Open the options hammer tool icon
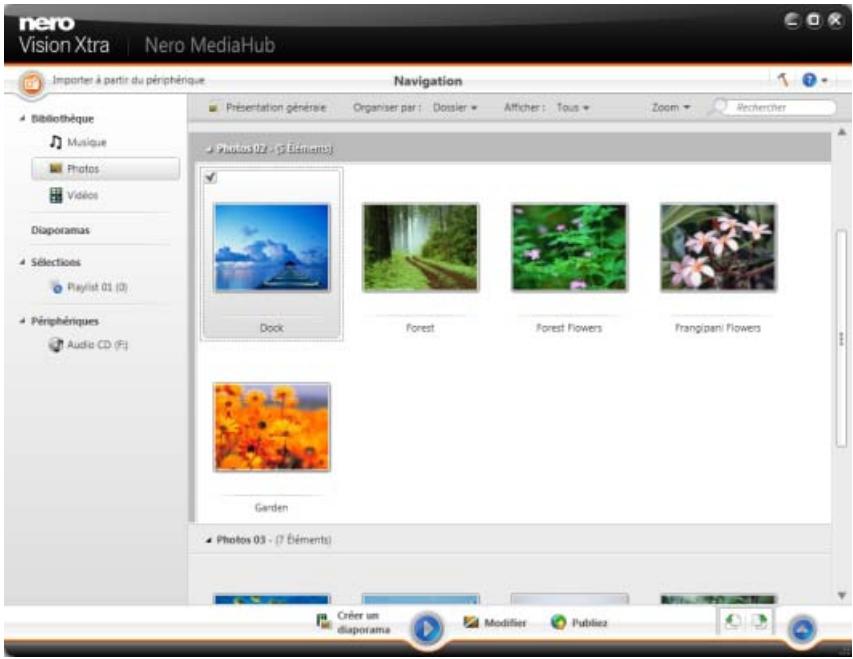The width and height of the screenshot is (853, 659). (x=782, y=80)
